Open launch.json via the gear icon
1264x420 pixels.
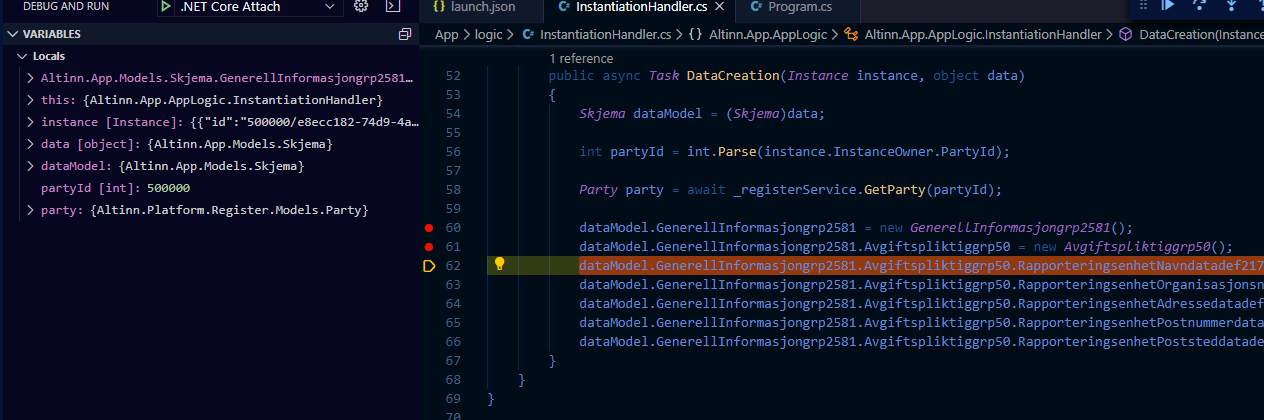[361, 7]
